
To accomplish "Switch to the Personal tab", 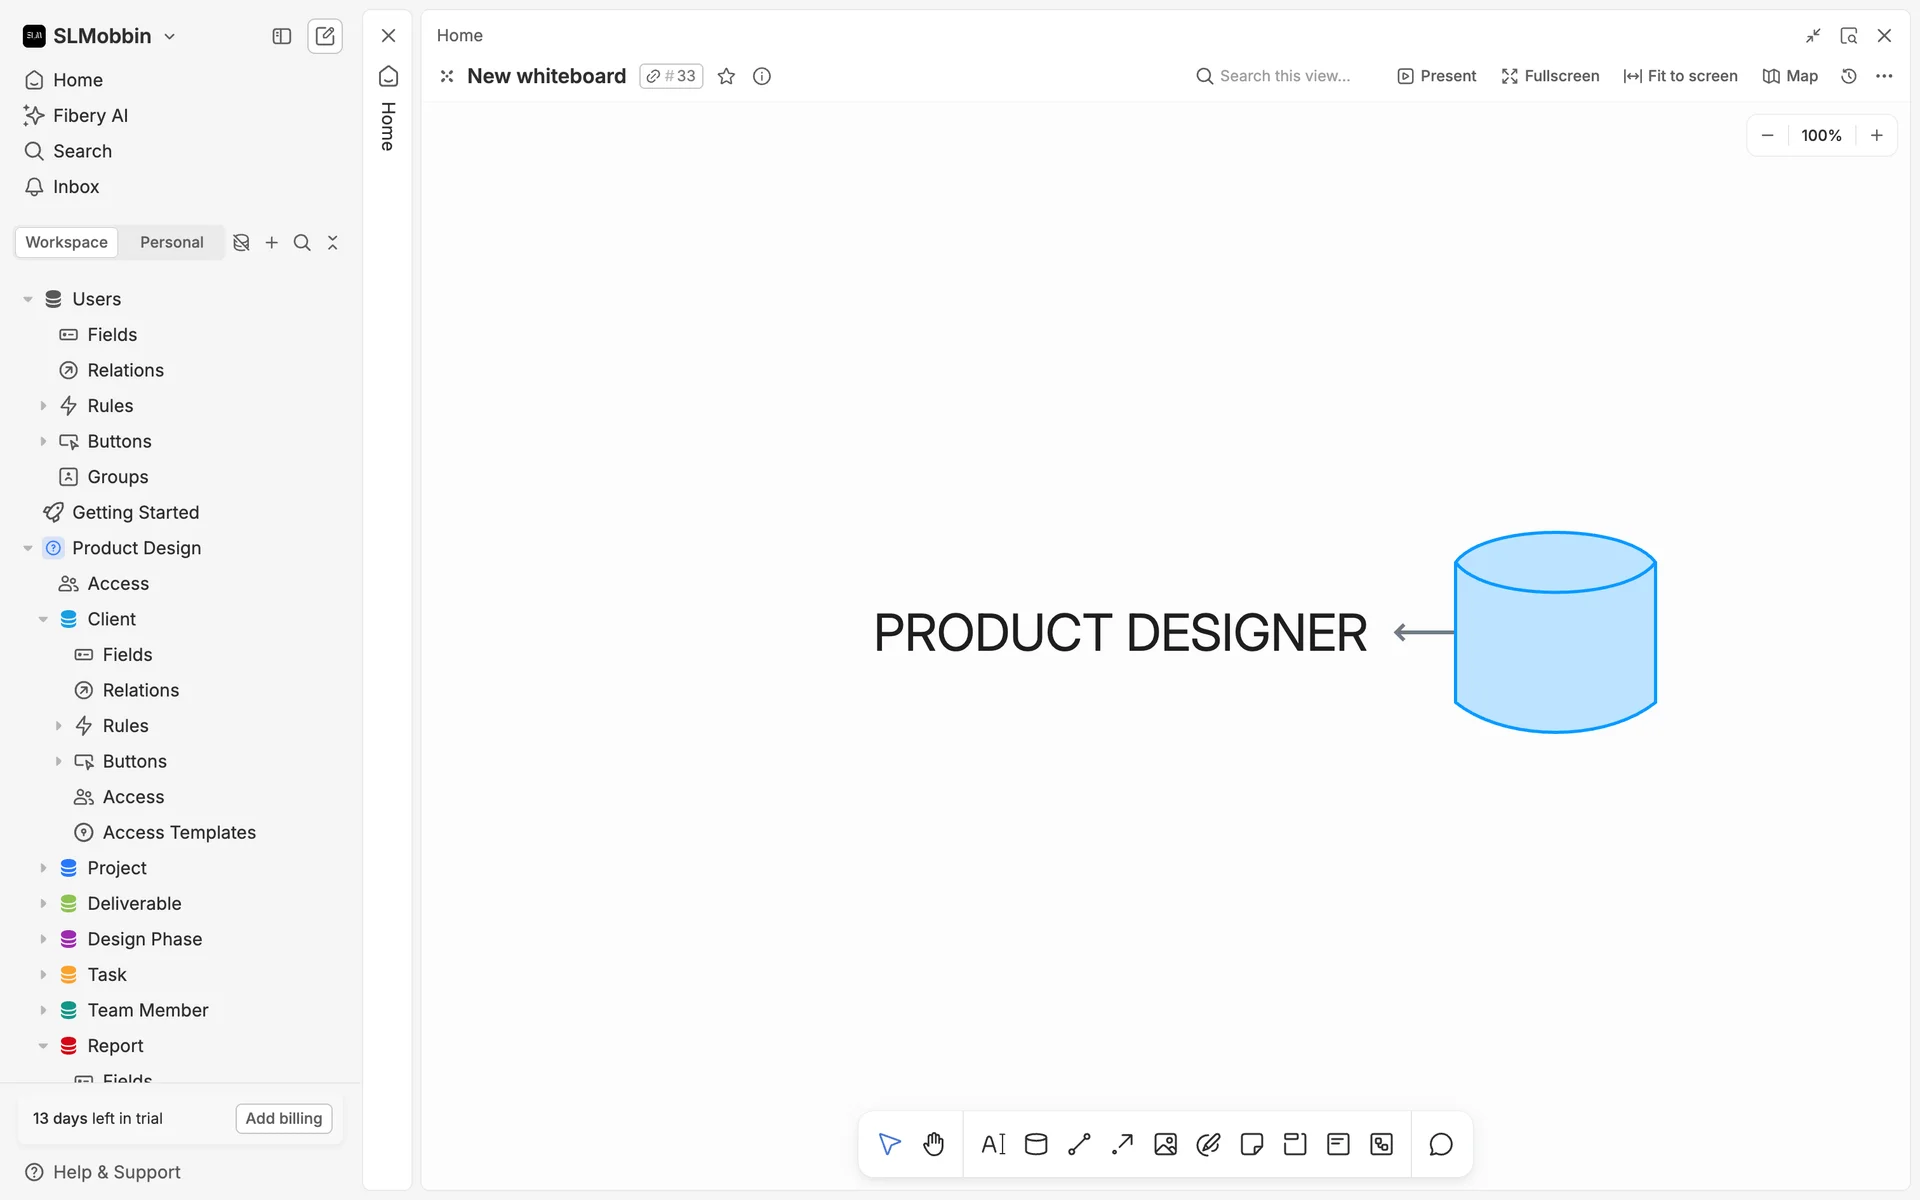I will [171, 242].
